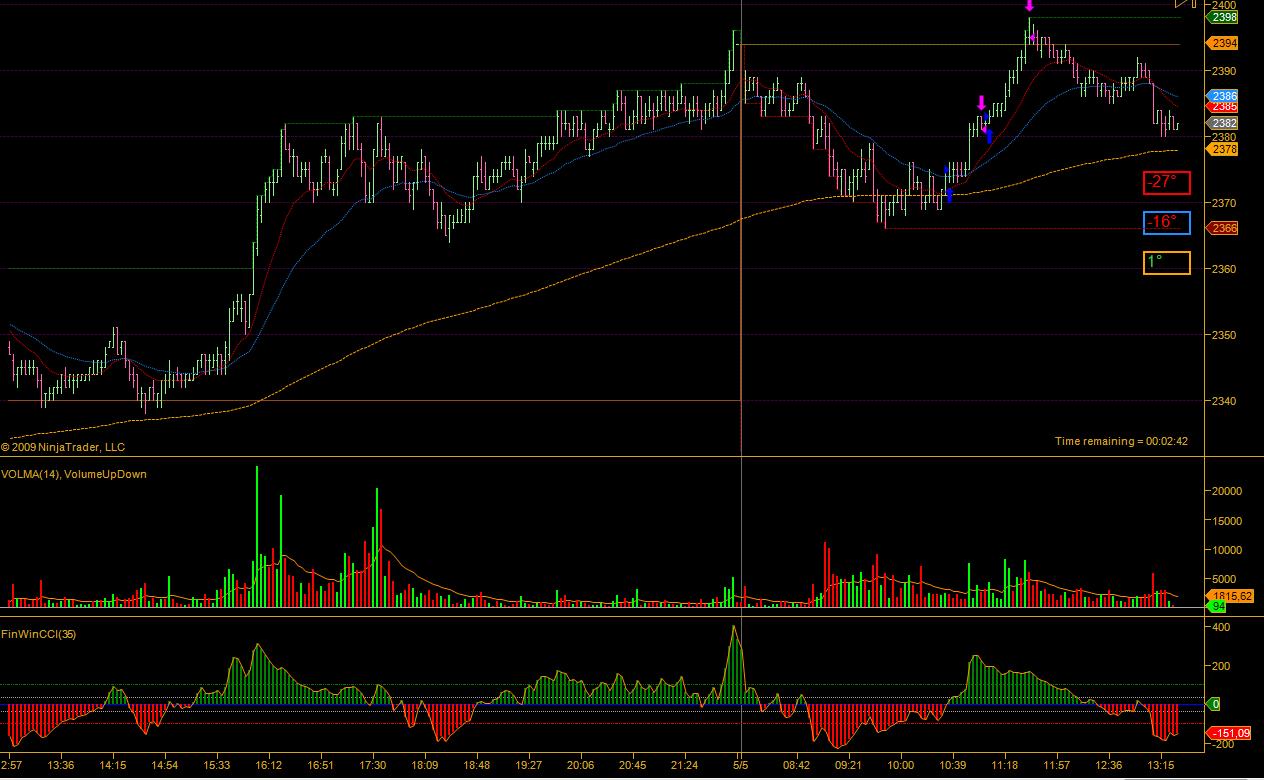Click the Time remaining = 00:02:42 text
1264x780 pixels.
(1121, 441)
